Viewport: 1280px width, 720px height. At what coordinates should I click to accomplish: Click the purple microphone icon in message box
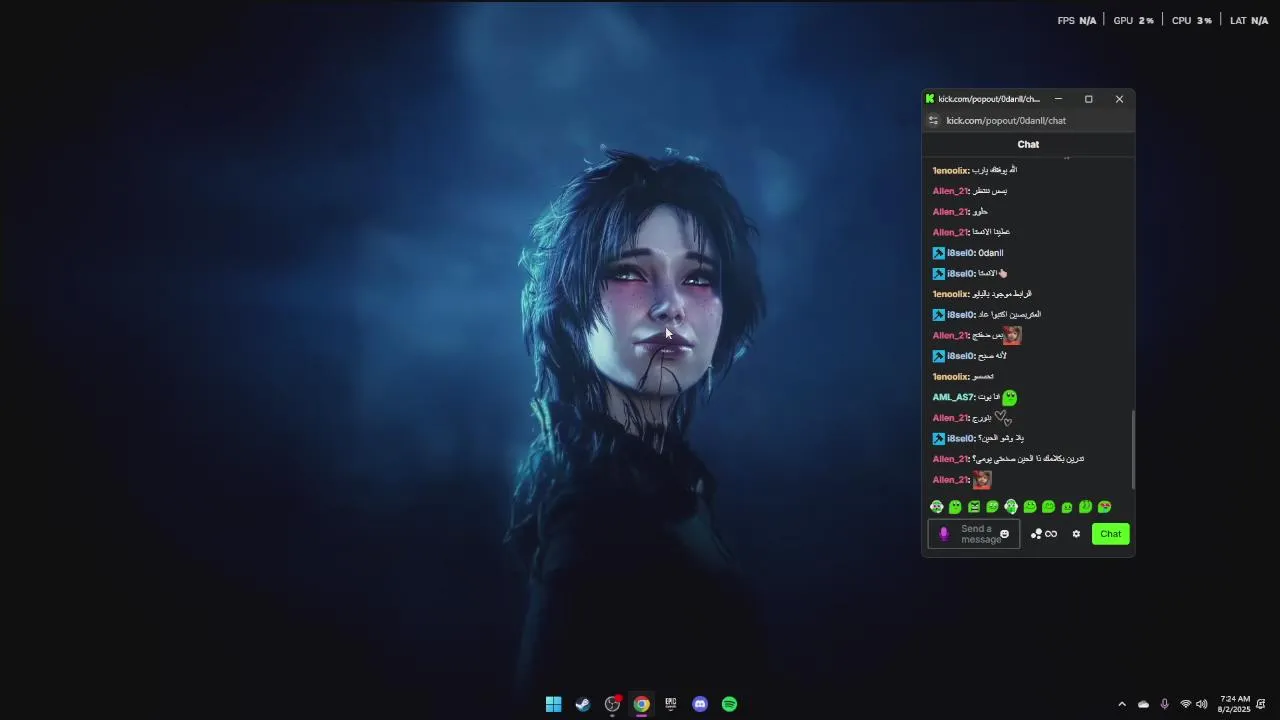[943, 534]
